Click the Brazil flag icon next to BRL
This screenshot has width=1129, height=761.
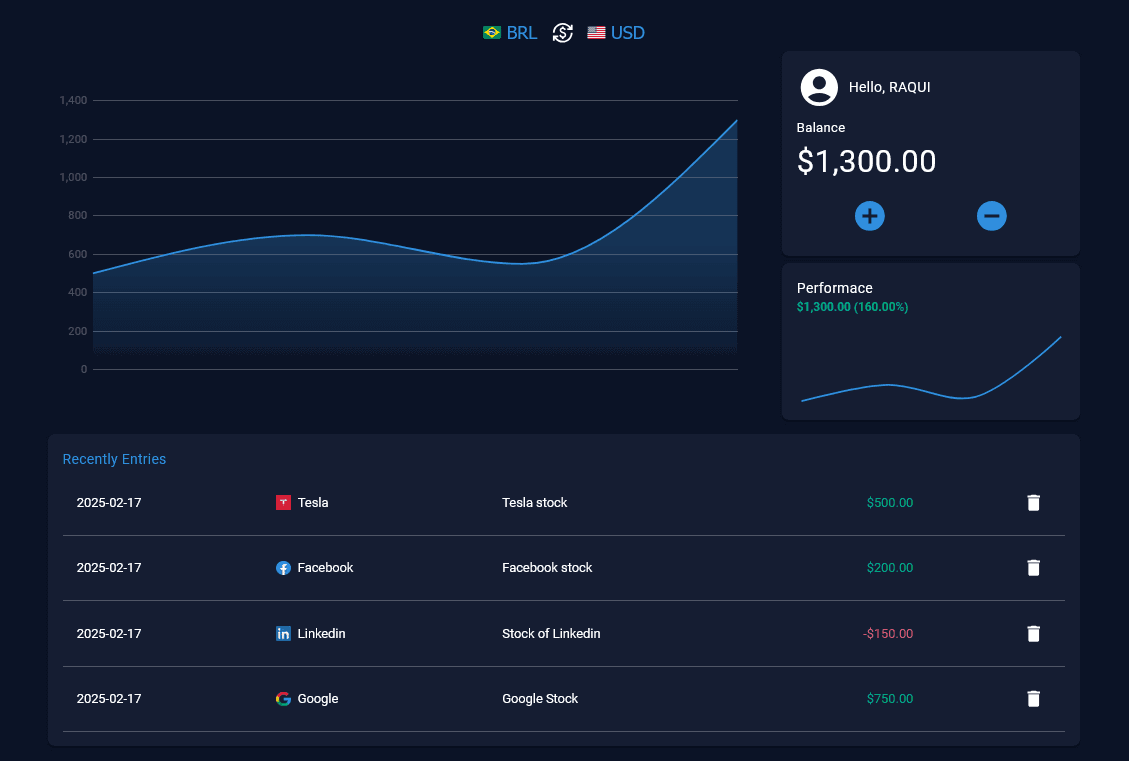491,32
